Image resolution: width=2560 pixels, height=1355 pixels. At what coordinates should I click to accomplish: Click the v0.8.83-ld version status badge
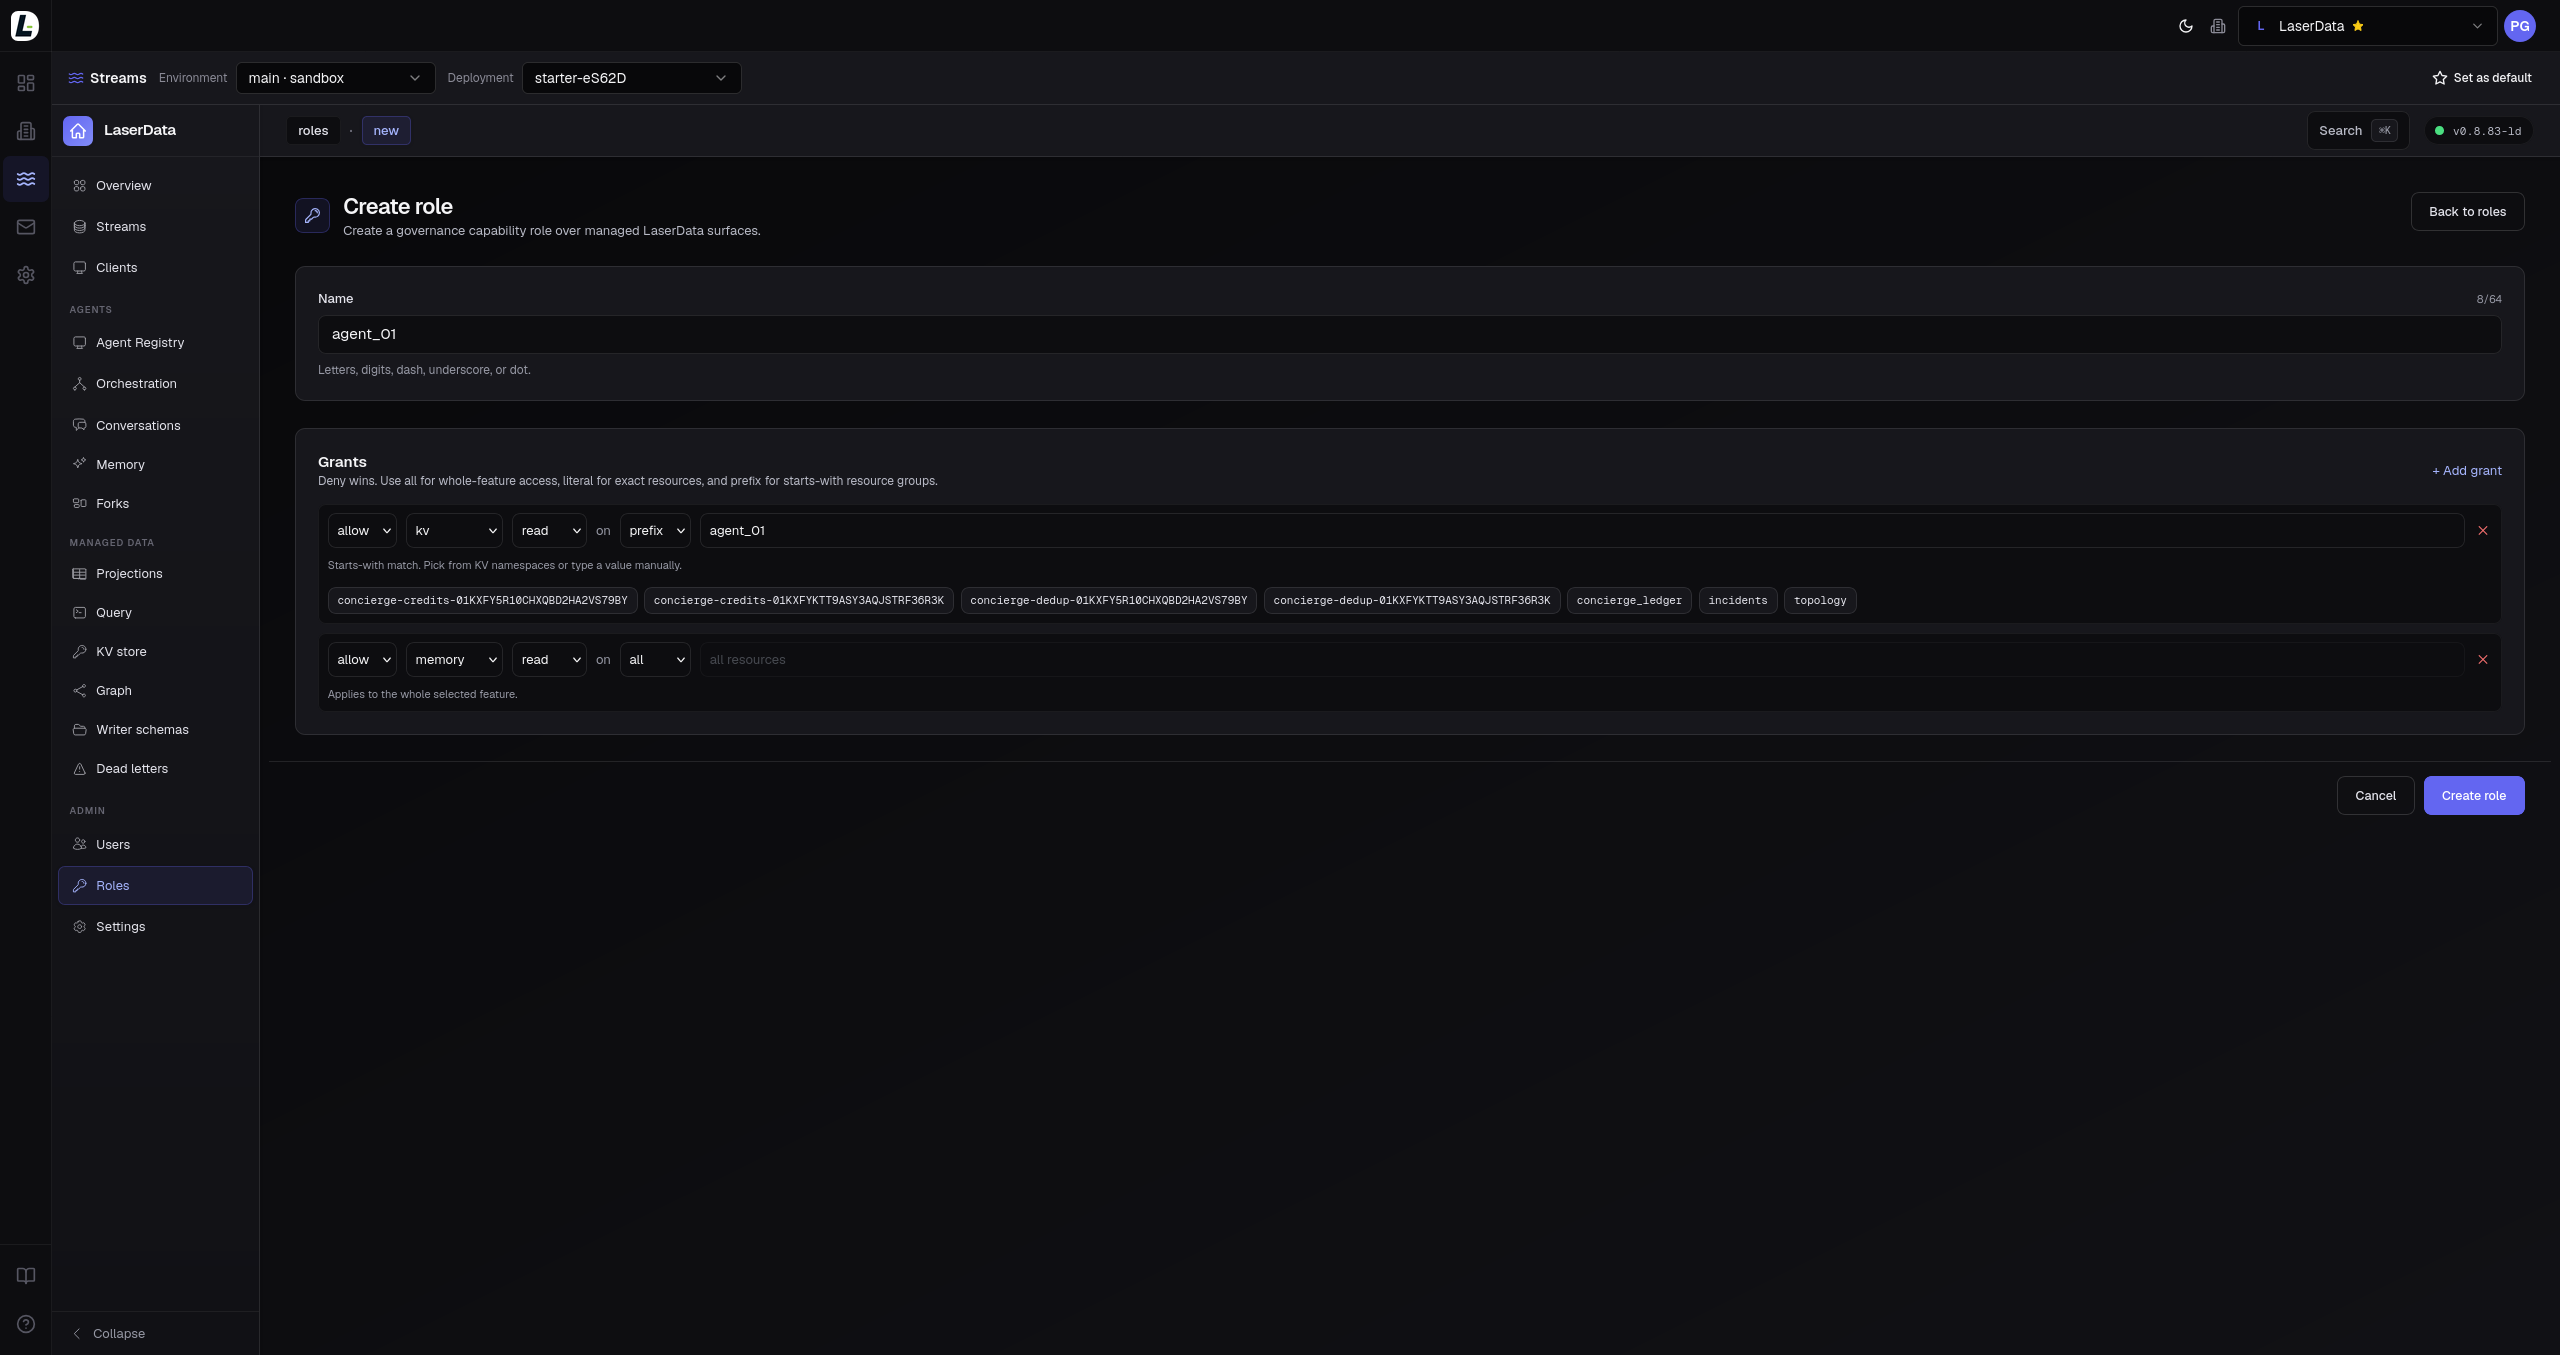2478,131
